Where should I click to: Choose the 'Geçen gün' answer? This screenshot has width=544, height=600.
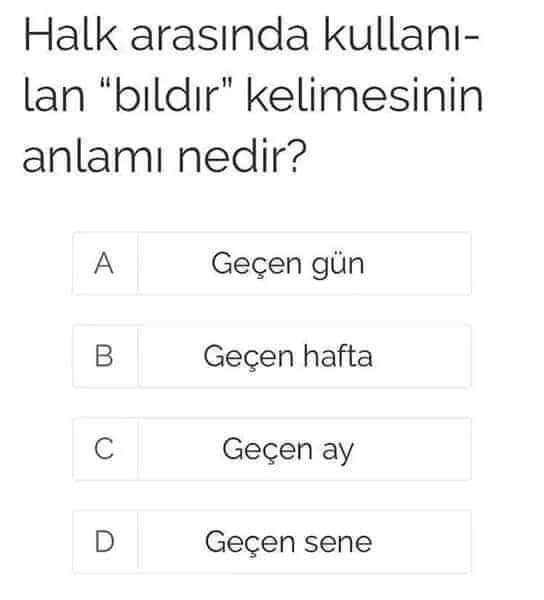pyautogui.click(x=304, y=263)
